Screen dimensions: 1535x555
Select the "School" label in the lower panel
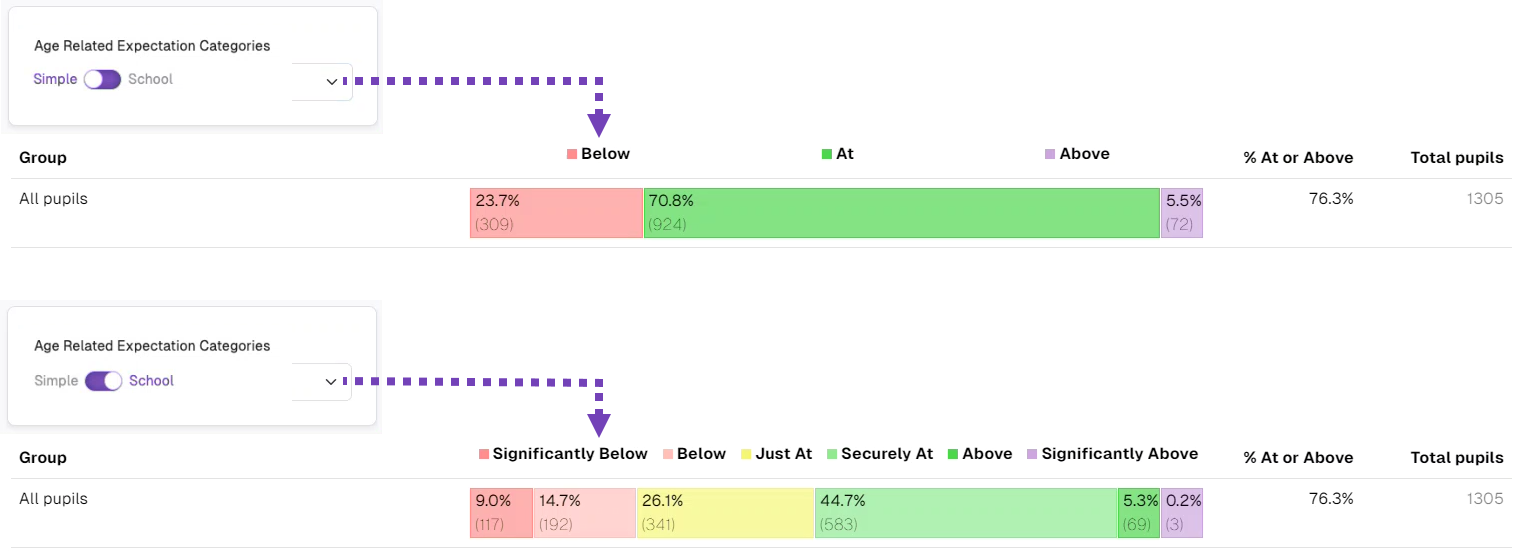[x=151, y=381]
